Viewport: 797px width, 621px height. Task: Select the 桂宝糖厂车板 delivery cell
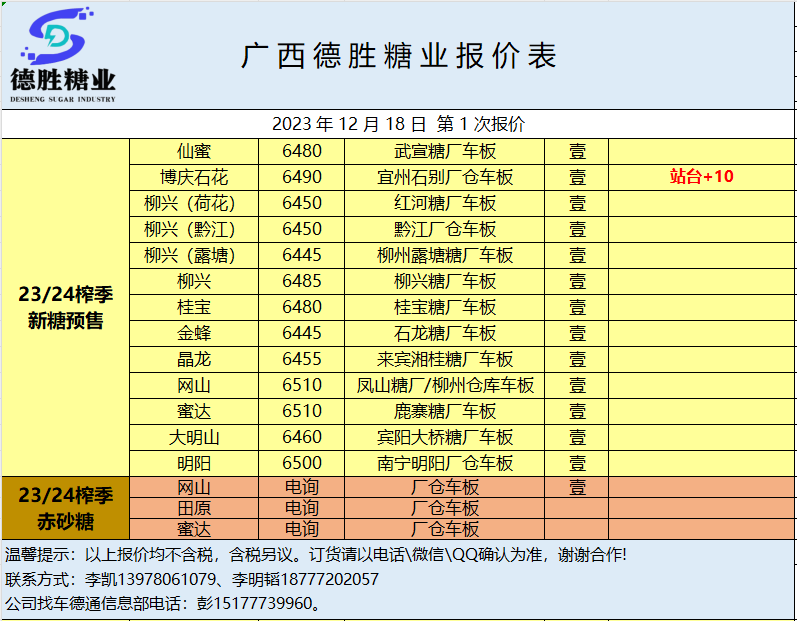coord(444,308)
